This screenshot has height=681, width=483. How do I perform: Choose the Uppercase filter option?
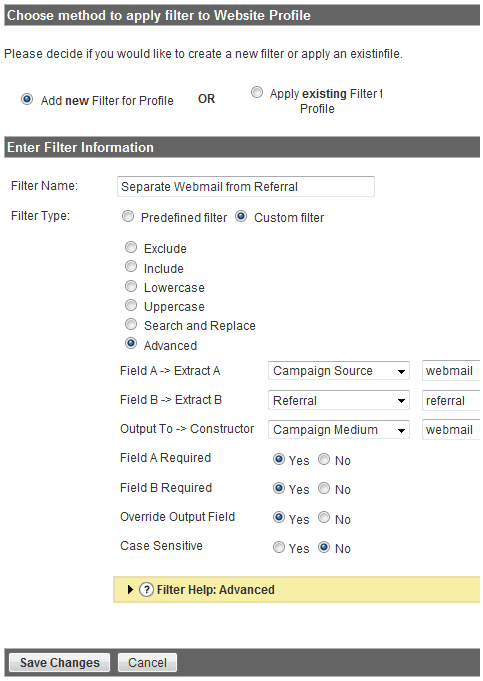131,305
